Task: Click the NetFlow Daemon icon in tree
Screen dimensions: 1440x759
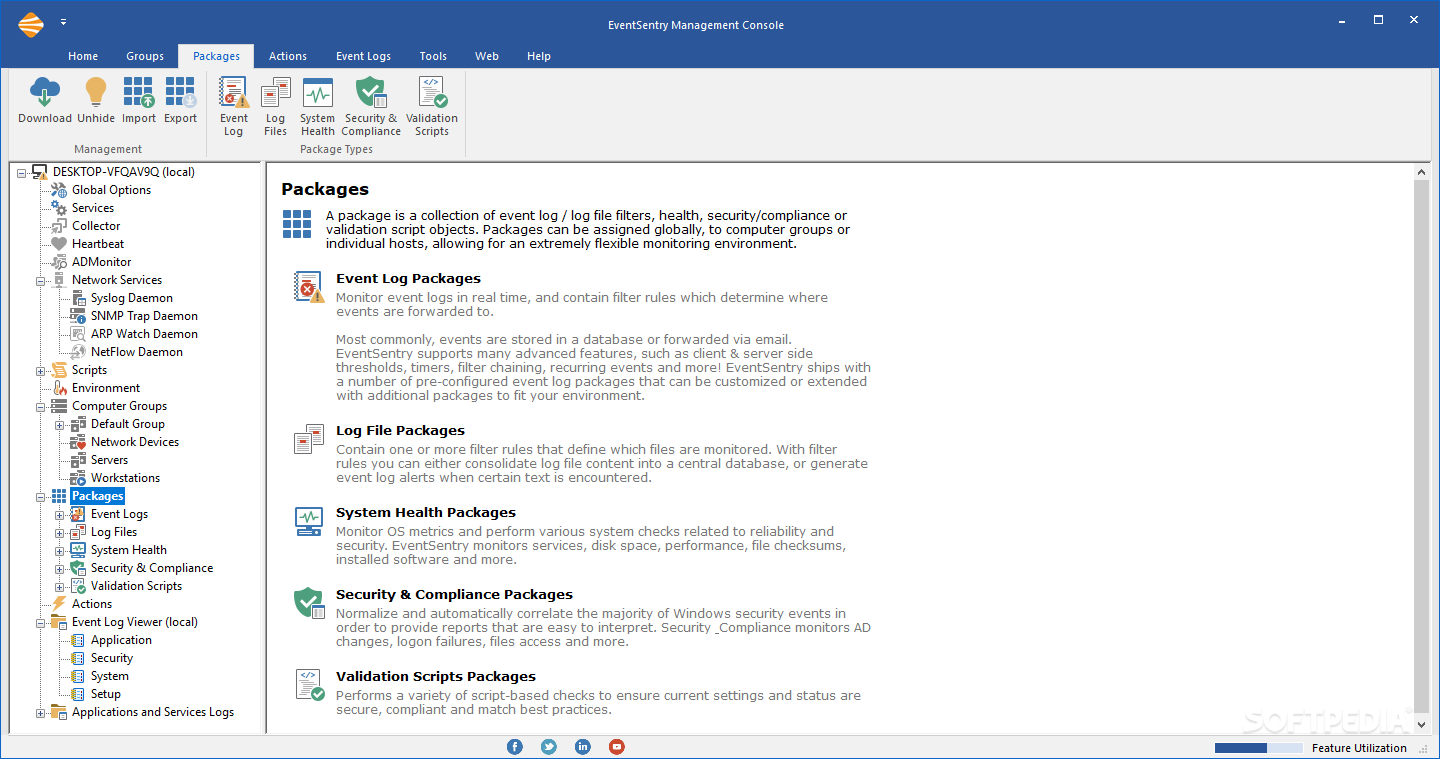Action: (x=78, y=352)
